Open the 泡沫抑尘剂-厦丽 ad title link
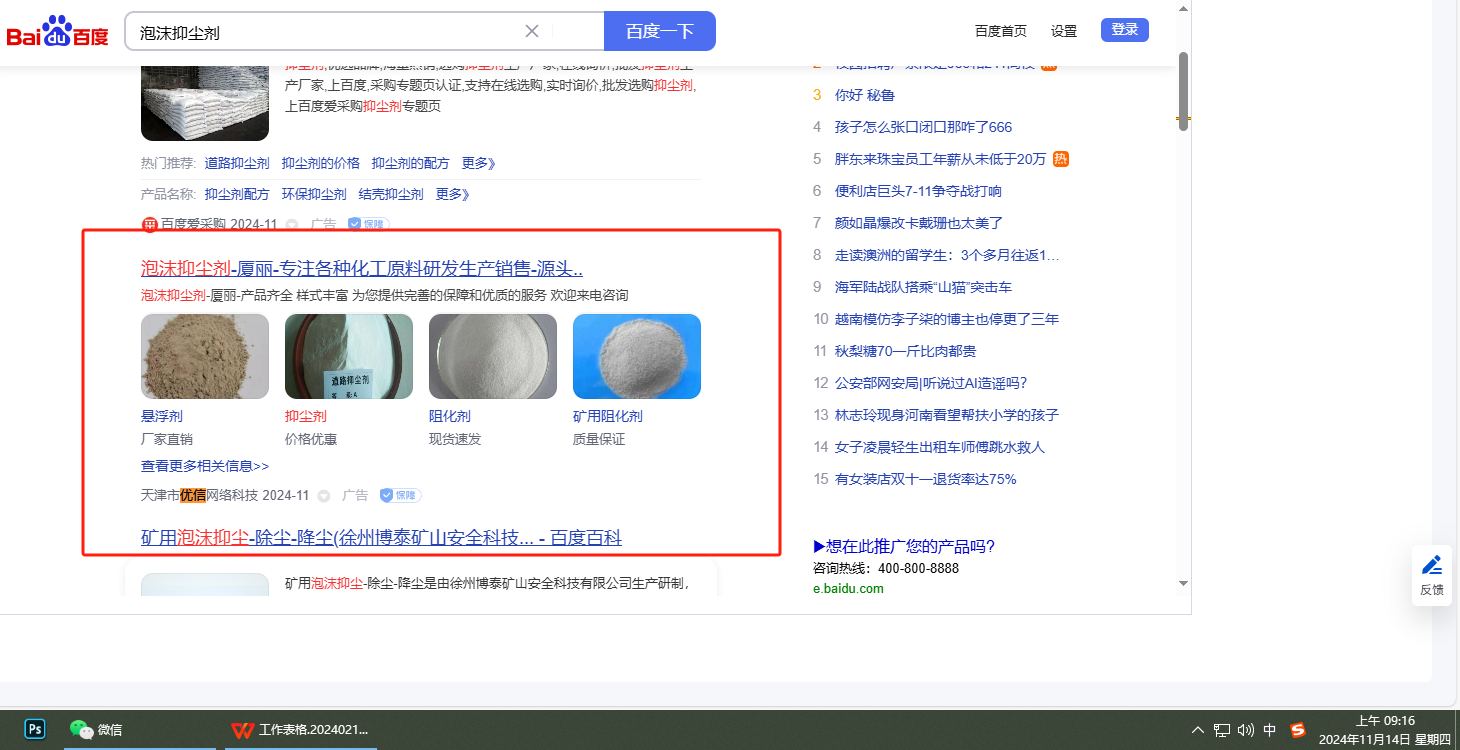 tap(362, 268)
